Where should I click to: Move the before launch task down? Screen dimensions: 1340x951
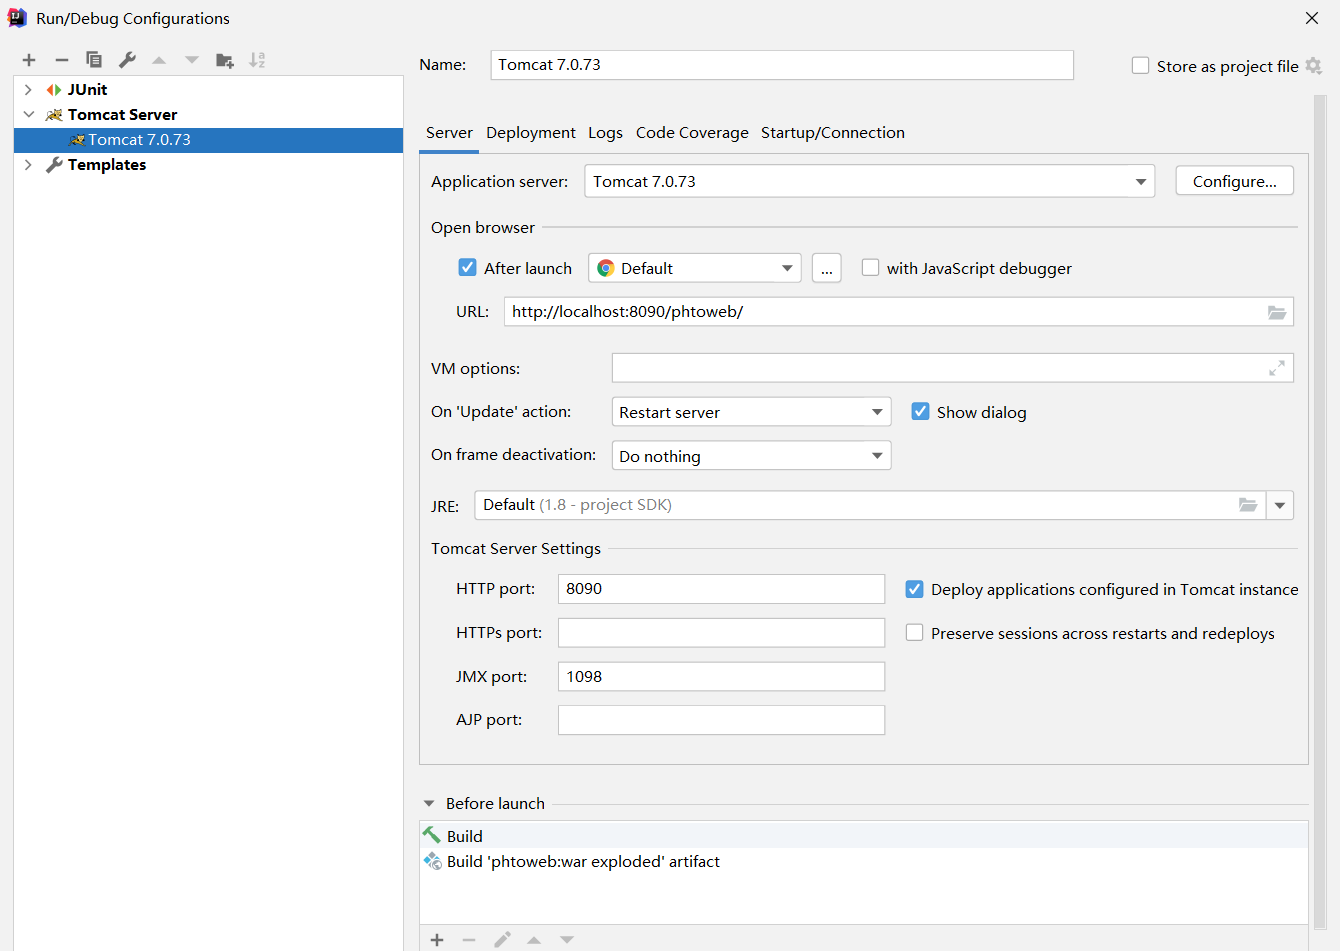coord(567,939)
